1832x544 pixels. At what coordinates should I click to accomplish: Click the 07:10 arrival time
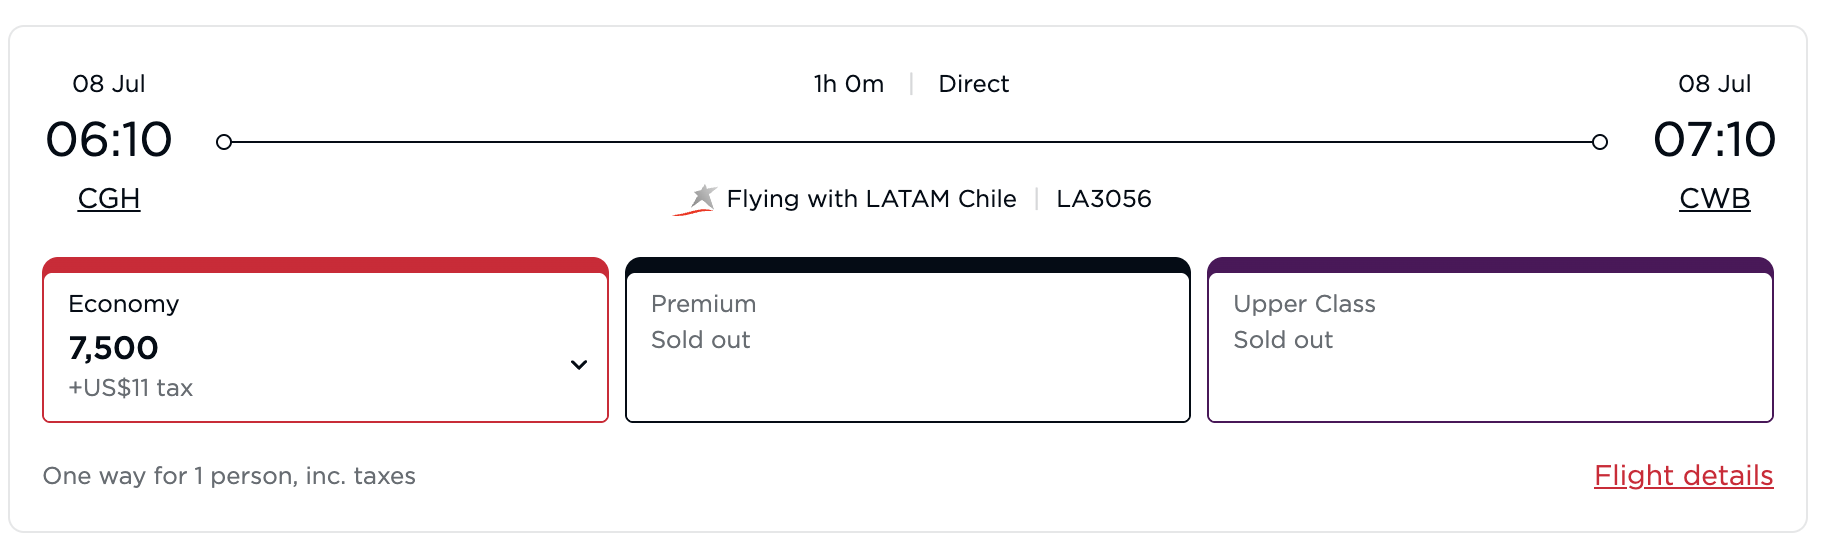1714,139
